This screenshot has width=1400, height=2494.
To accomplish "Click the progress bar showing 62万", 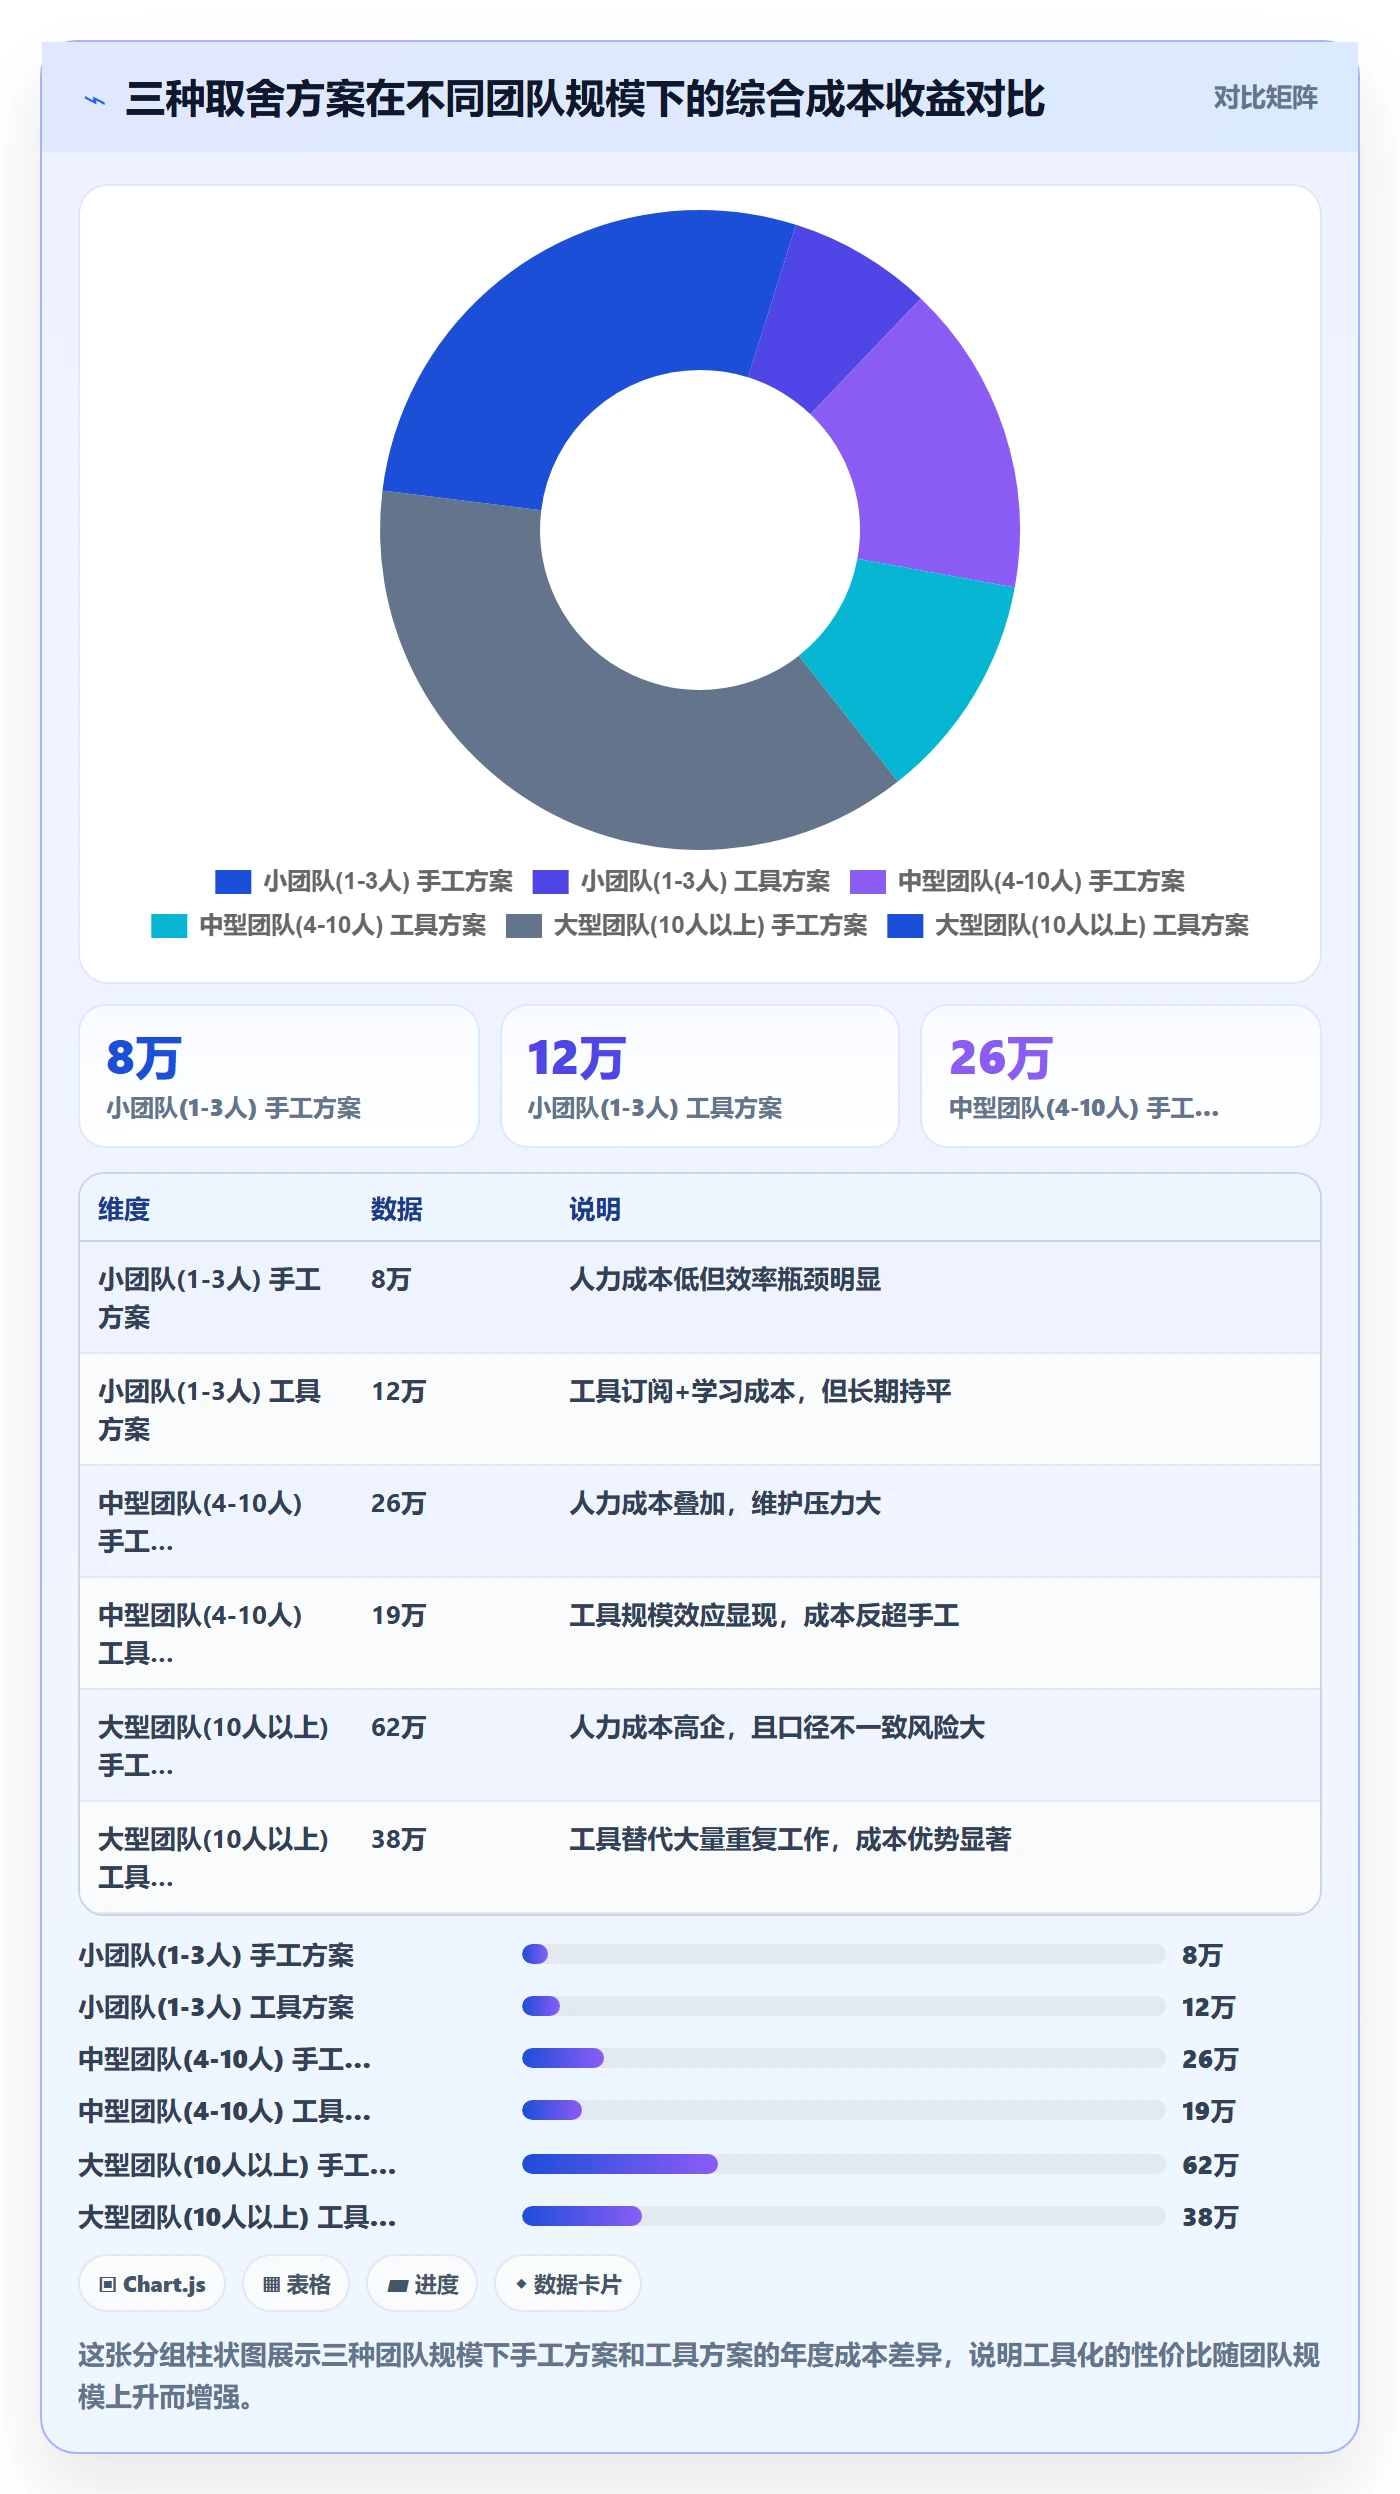I will click(x=843, y=2164).
